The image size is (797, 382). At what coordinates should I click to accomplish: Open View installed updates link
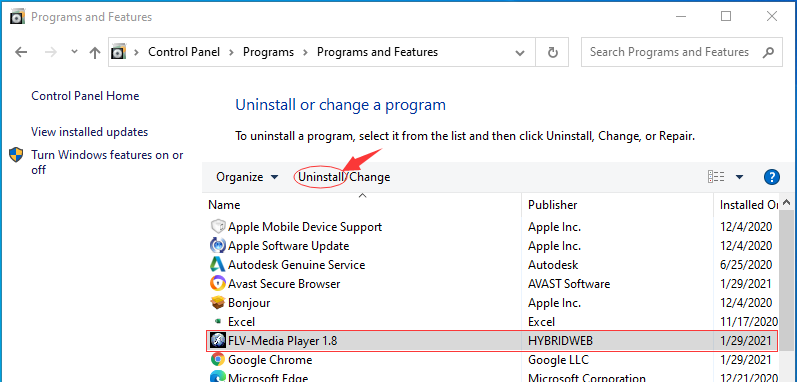89,132
